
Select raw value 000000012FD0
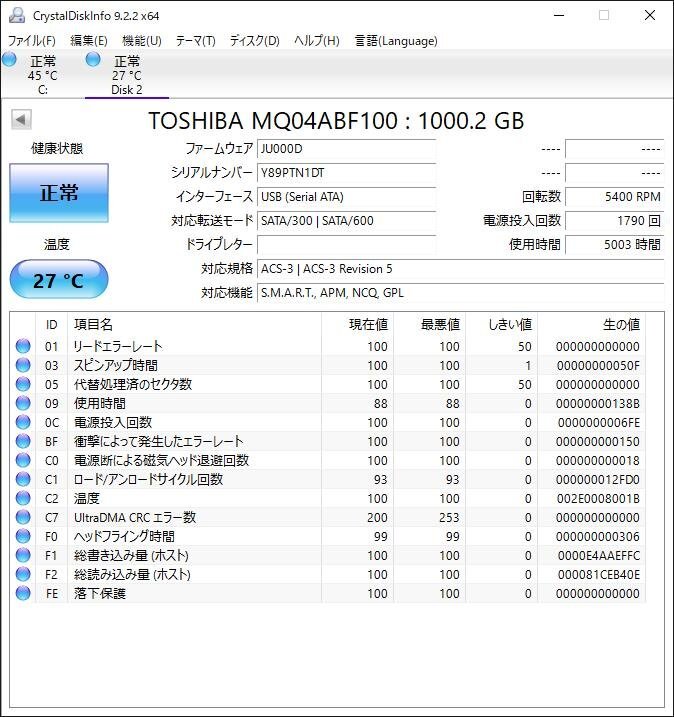pyautogui.click(x=598, y=480)
